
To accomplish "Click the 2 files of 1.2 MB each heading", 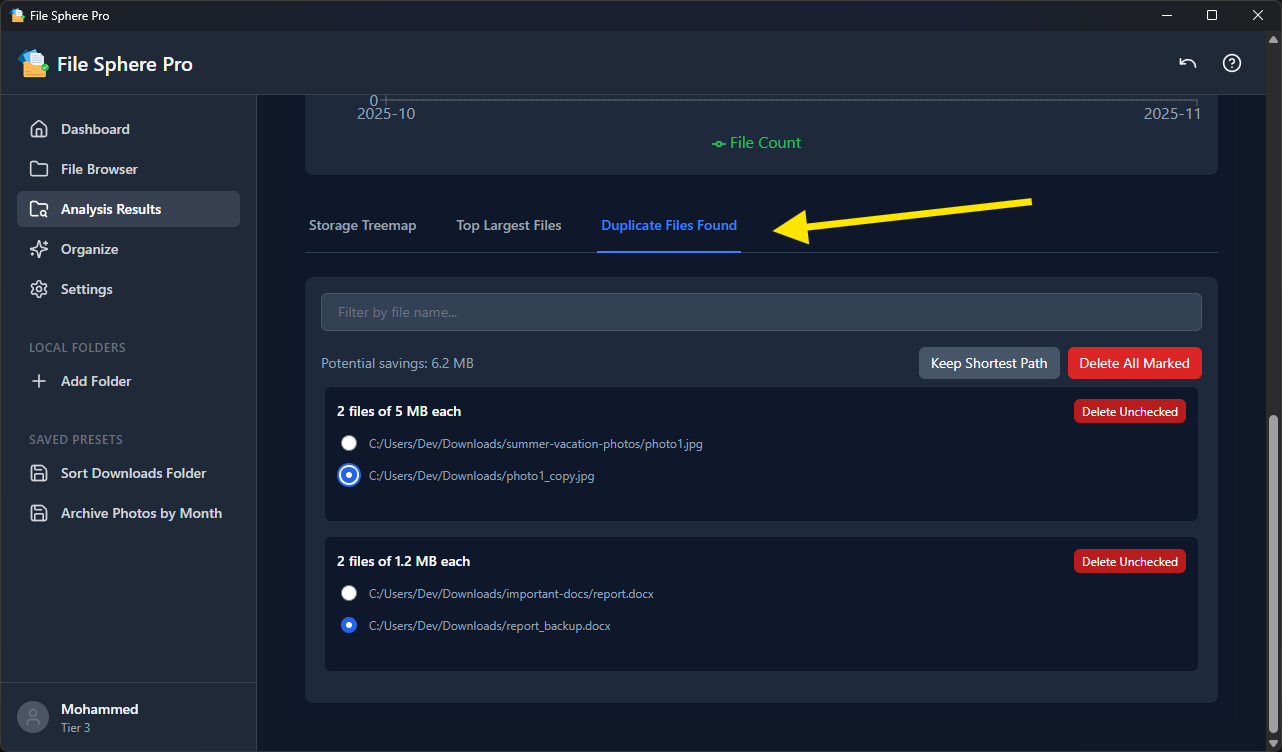I will (403, 561).
